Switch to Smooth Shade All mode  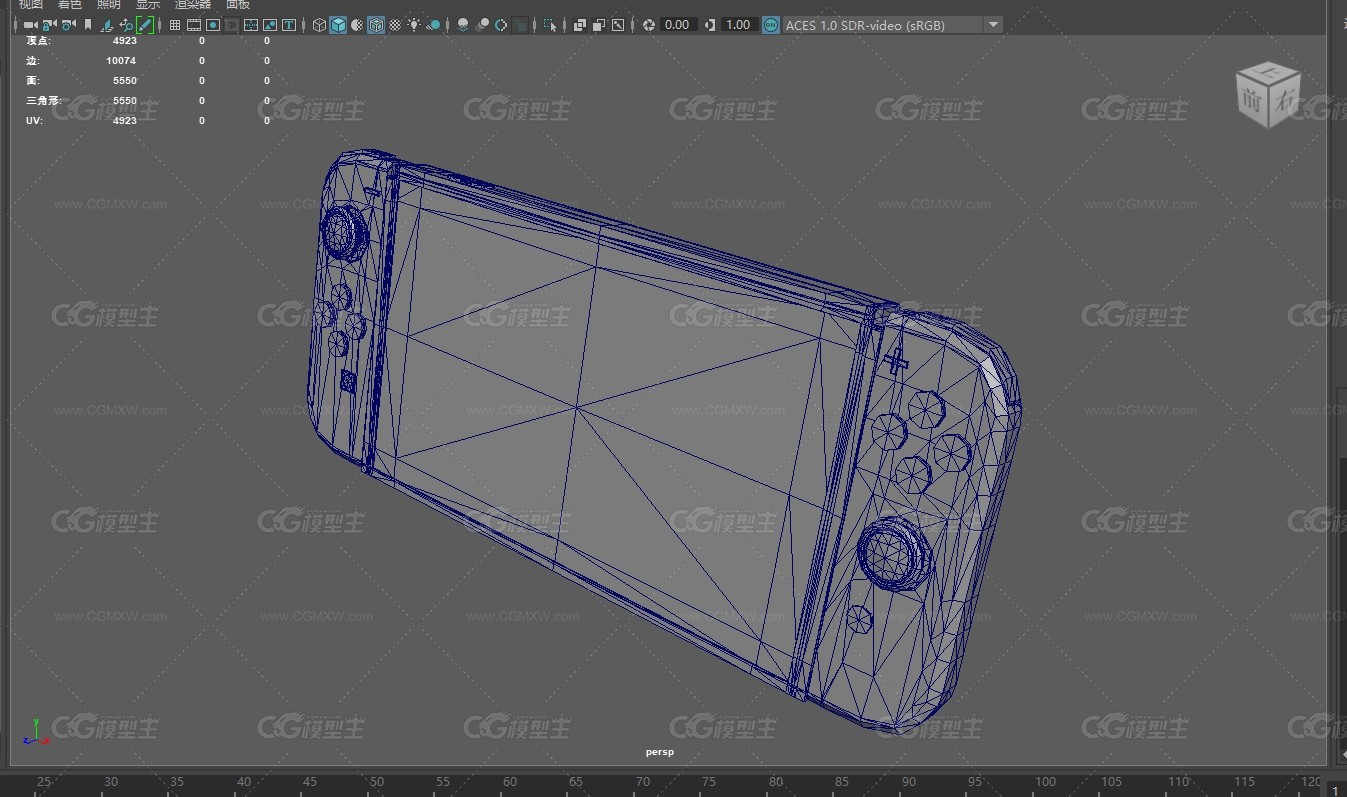(x=338, y=25)
